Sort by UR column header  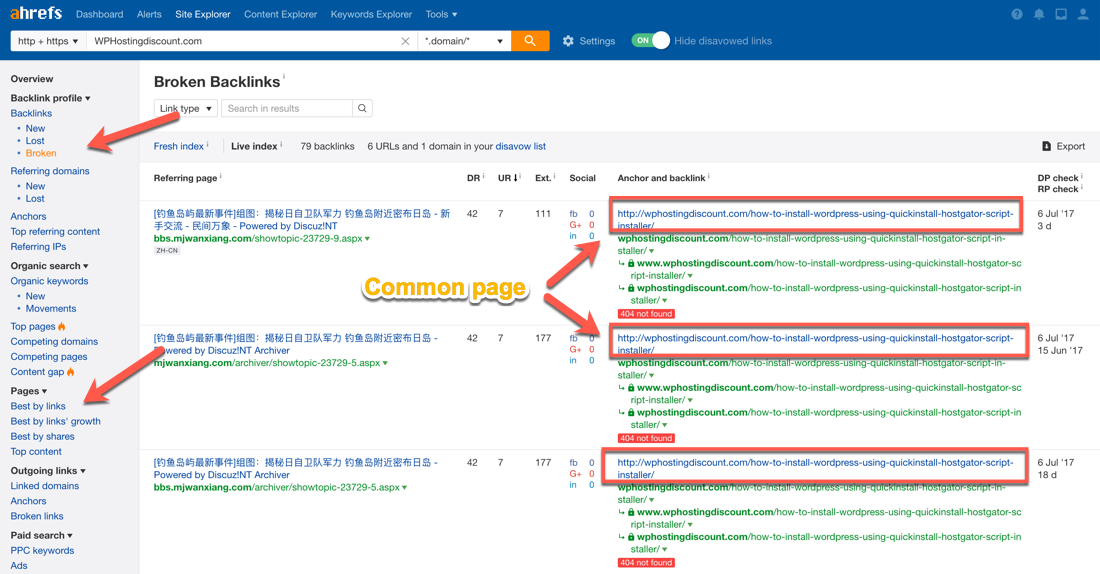(507, 178)
